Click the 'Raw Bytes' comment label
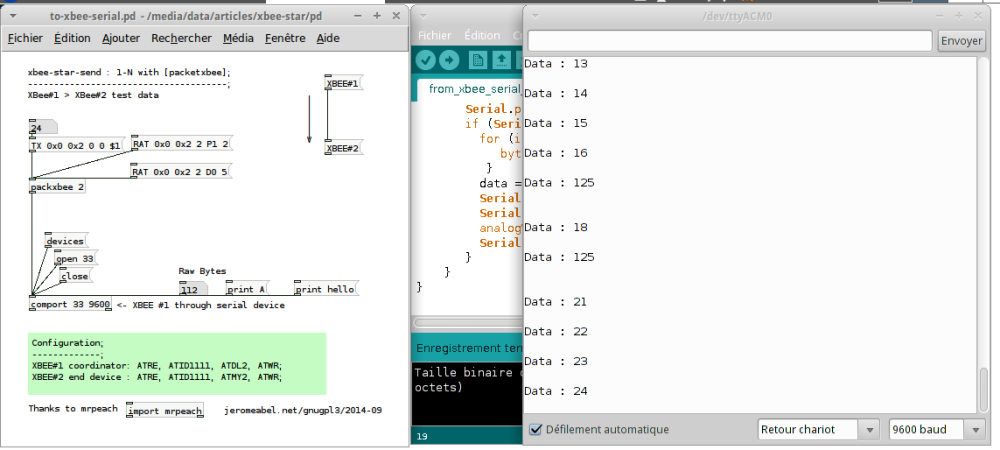 (202, 271)
